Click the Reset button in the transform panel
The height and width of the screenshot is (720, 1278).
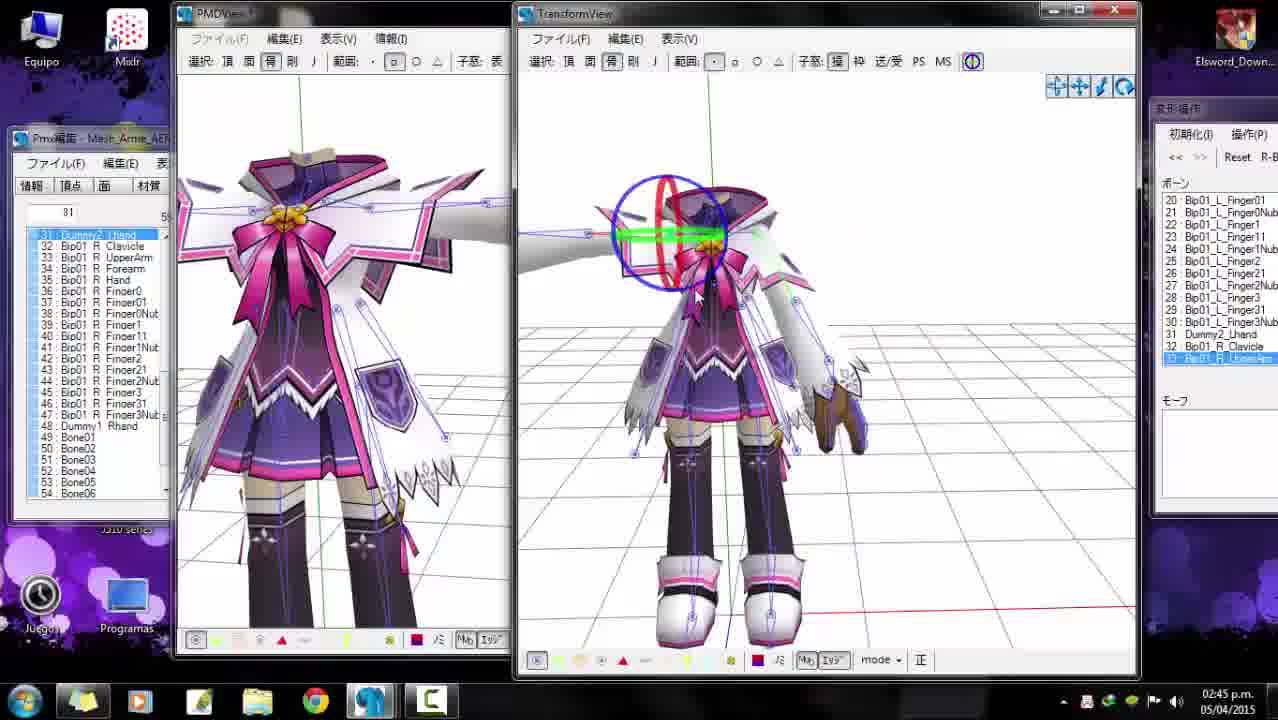point(1237,157)
